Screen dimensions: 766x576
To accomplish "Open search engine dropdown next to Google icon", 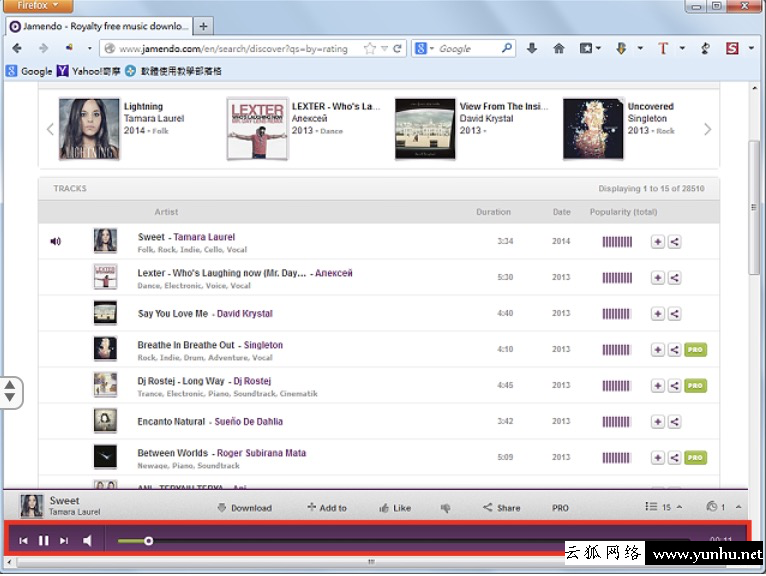I will 432,49.
